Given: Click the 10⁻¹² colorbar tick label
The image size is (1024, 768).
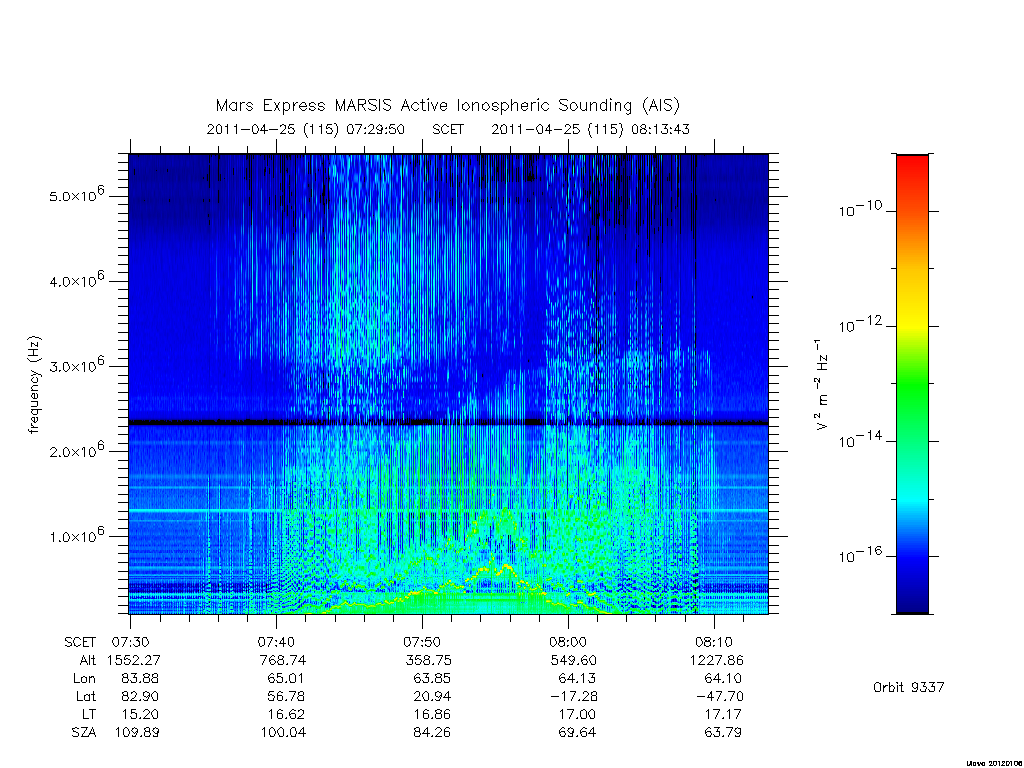Looking at the screenshot, I should [x=859, y=324].
